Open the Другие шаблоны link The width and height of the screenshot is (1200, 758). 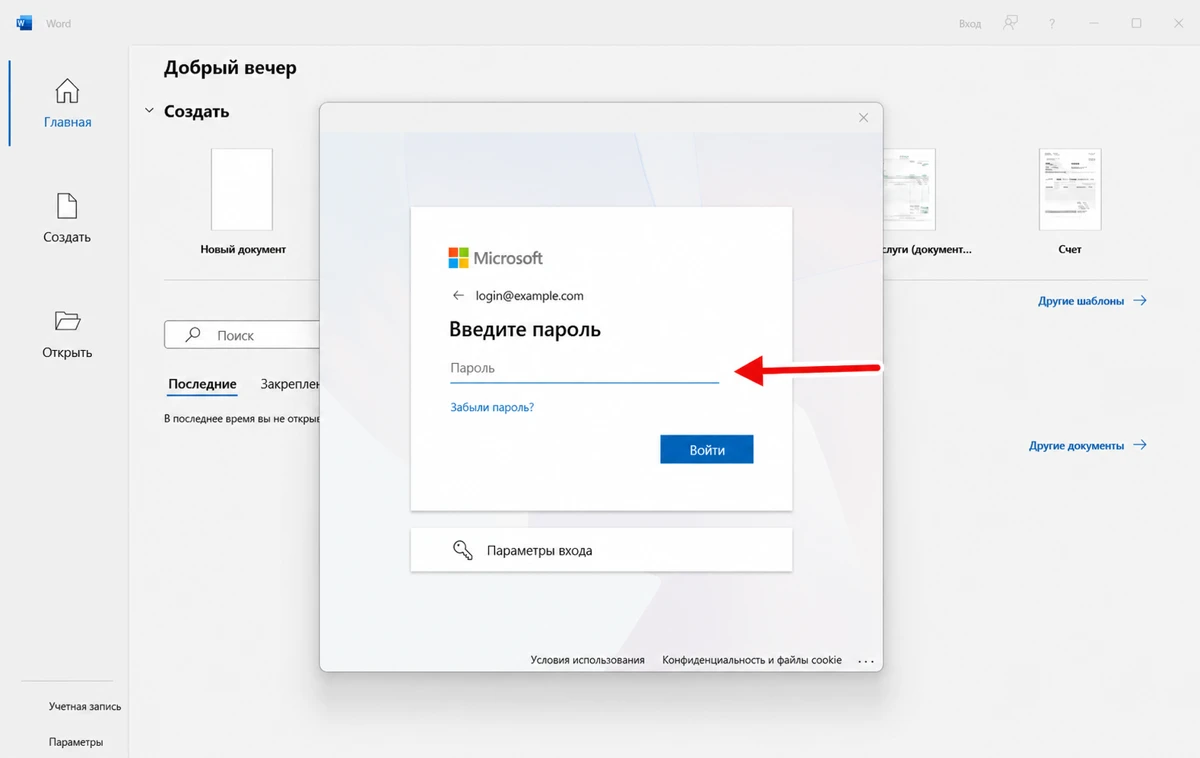[x=1092, y=300]
